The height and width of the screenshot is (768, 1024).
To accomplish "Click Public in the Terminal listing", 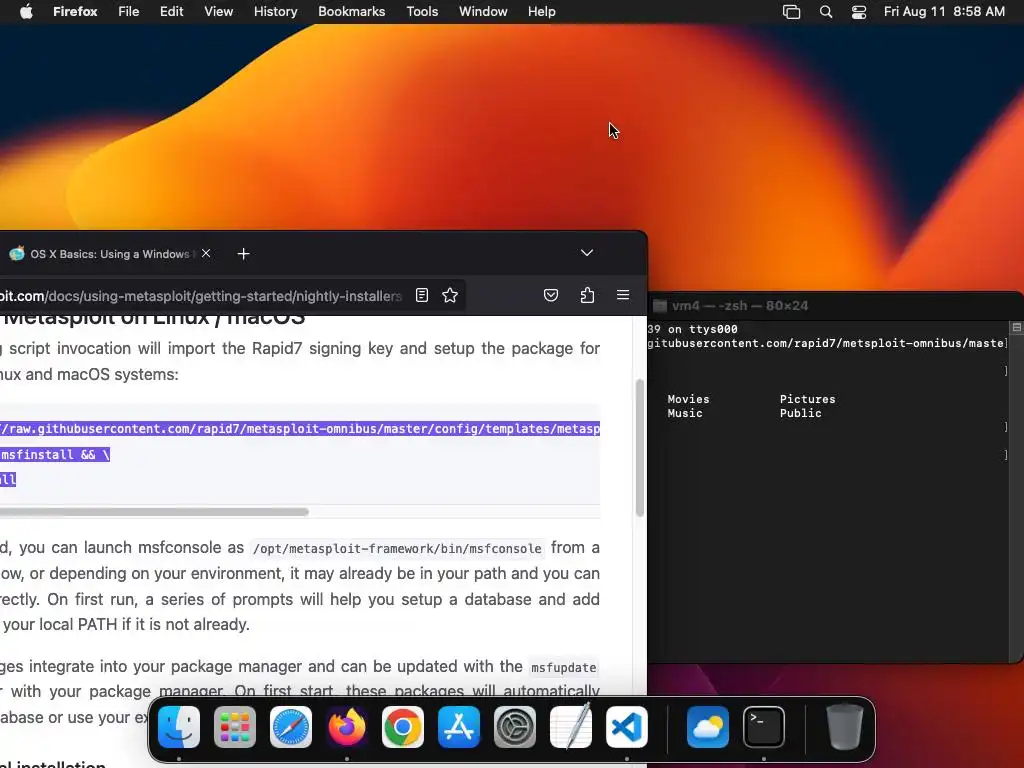I will [801, 413].
